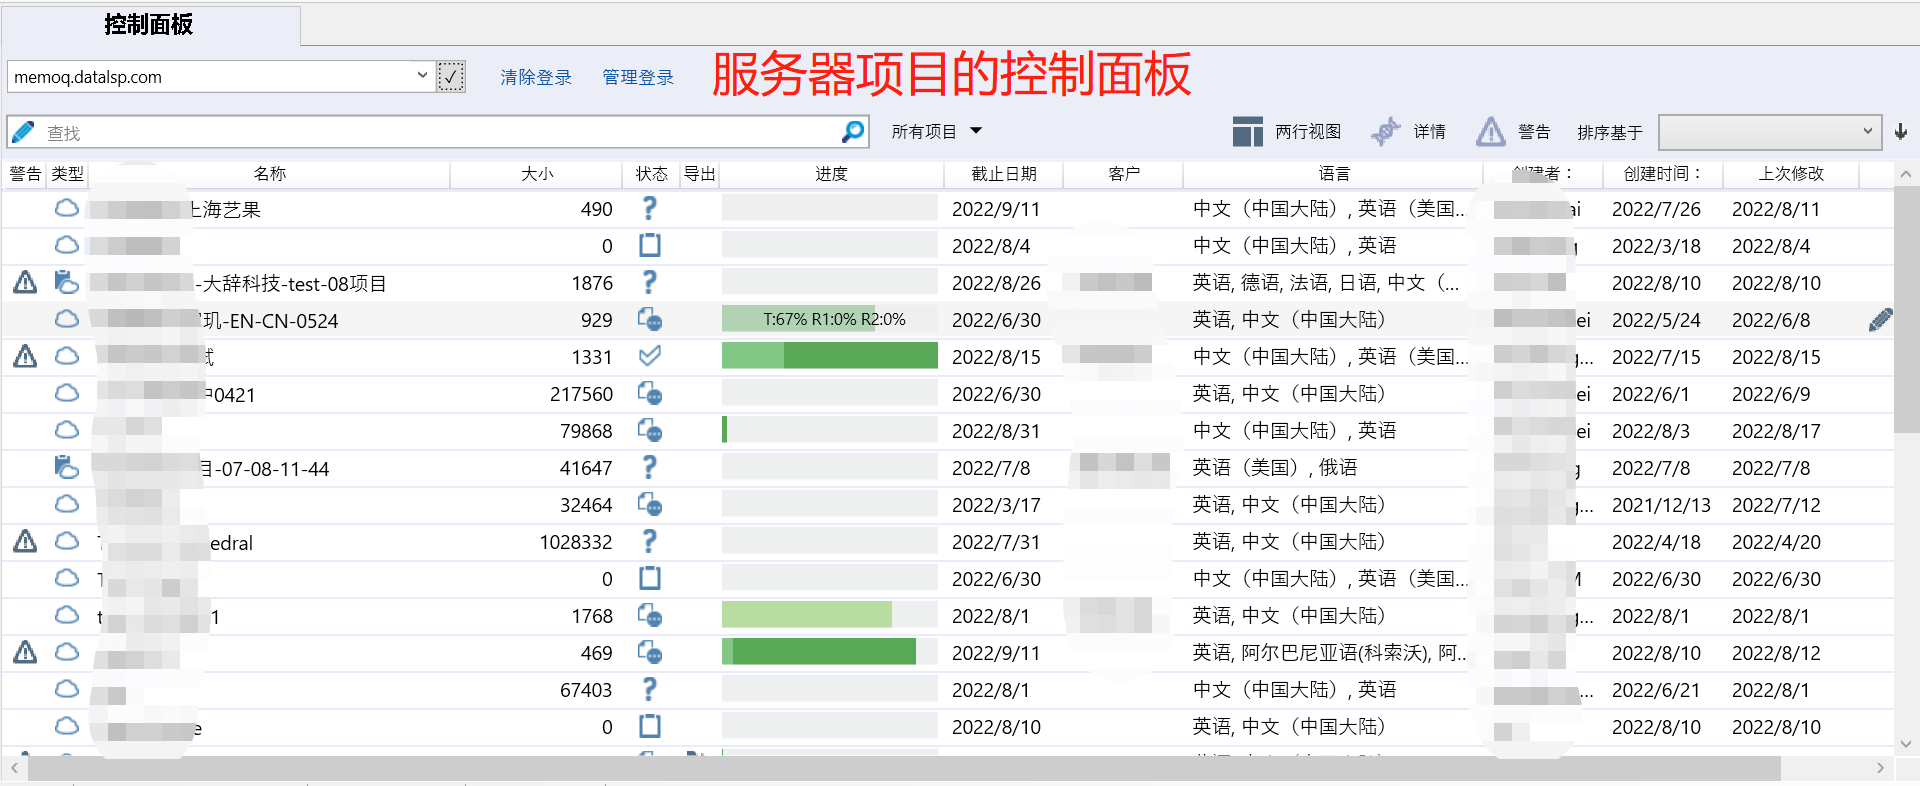Toggle the 警告 alerts button

1513,131
